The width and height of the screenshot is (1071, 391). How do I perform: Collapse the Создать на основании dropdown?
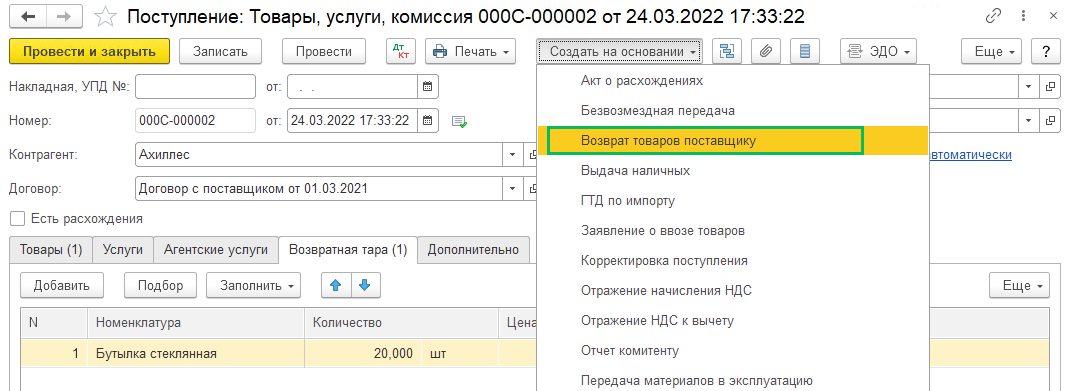(x=620, y=51)
